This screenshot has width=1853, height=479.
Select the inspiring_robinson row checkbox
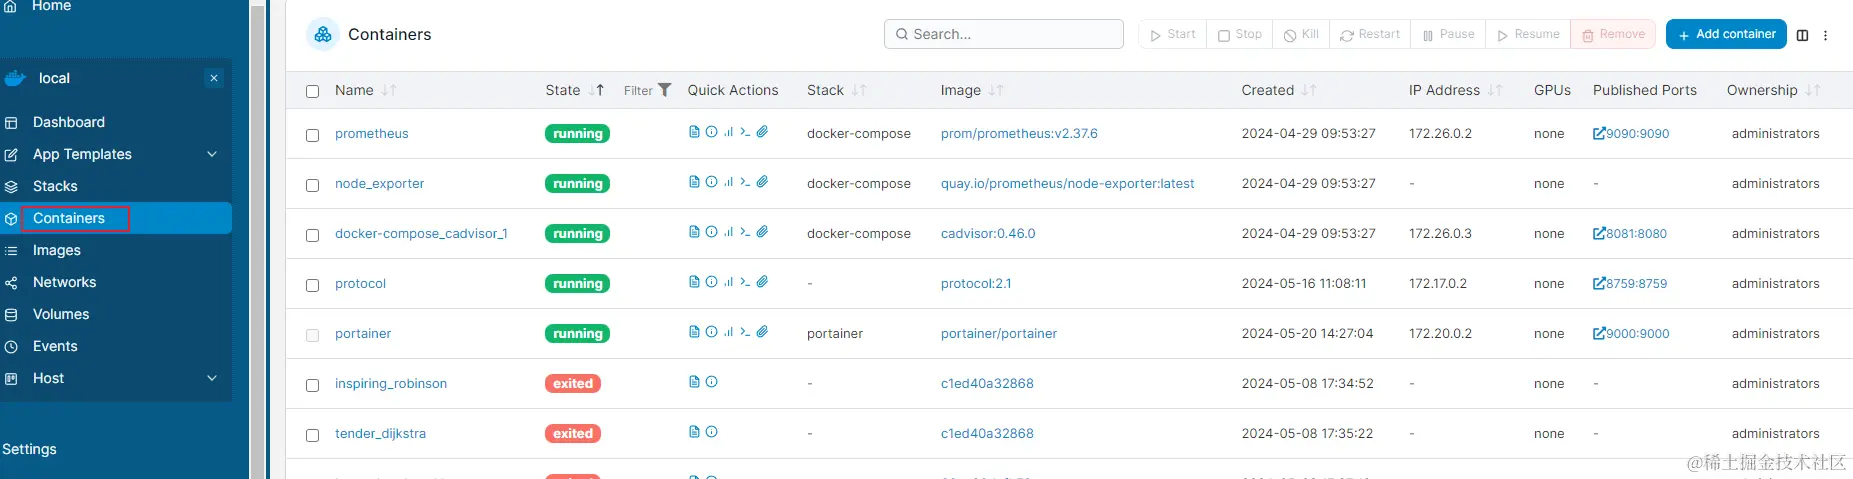(313, 385)
